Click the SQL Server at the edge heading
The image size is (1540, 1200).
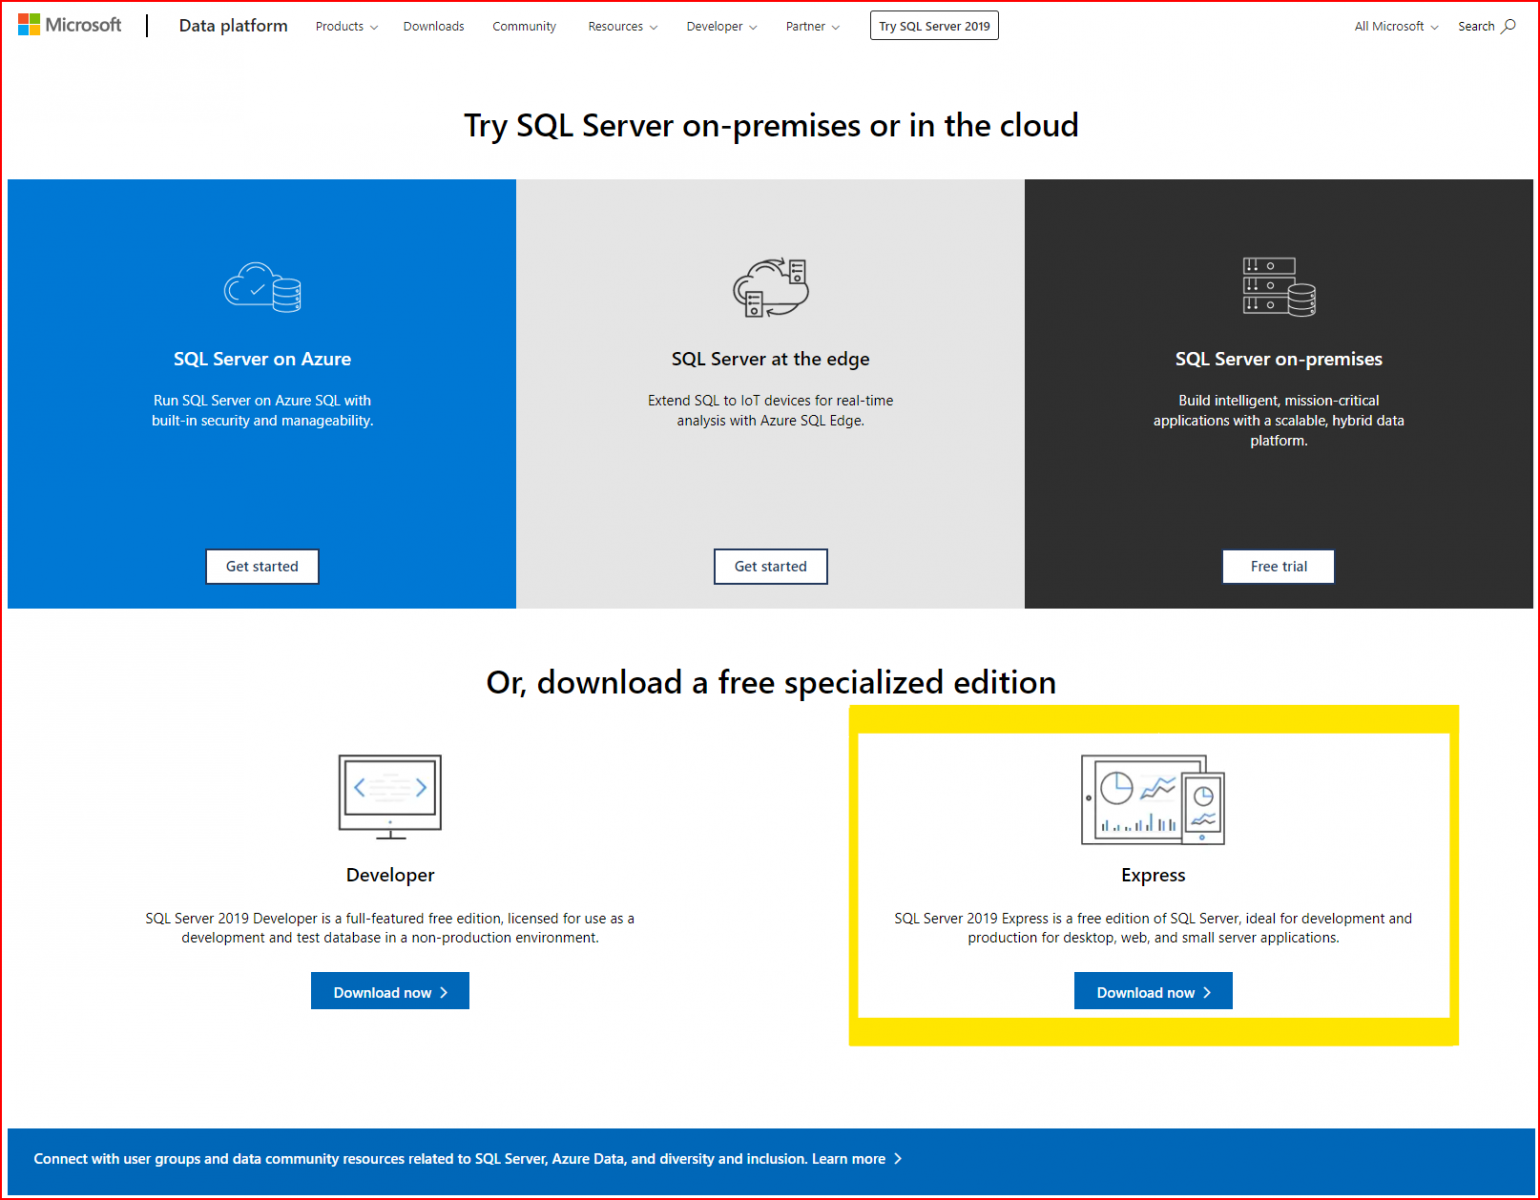click(x=770, y=359)
